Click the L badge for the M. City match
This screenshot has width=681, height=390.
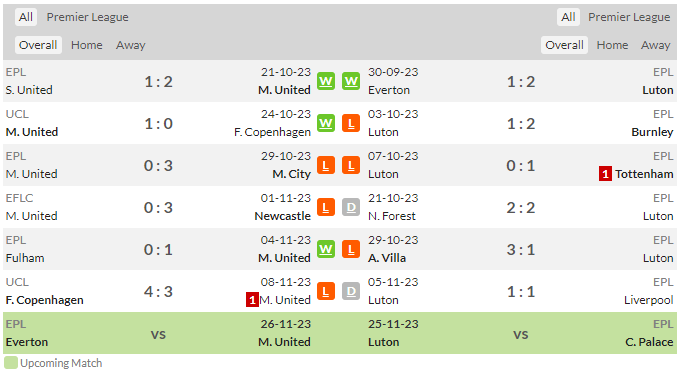[326, 165]
